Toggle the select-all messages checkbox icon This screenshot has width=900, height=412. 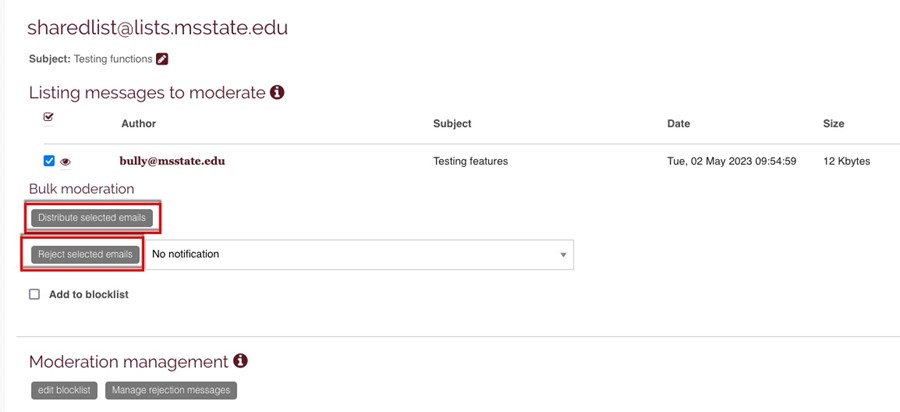[49, 116]
